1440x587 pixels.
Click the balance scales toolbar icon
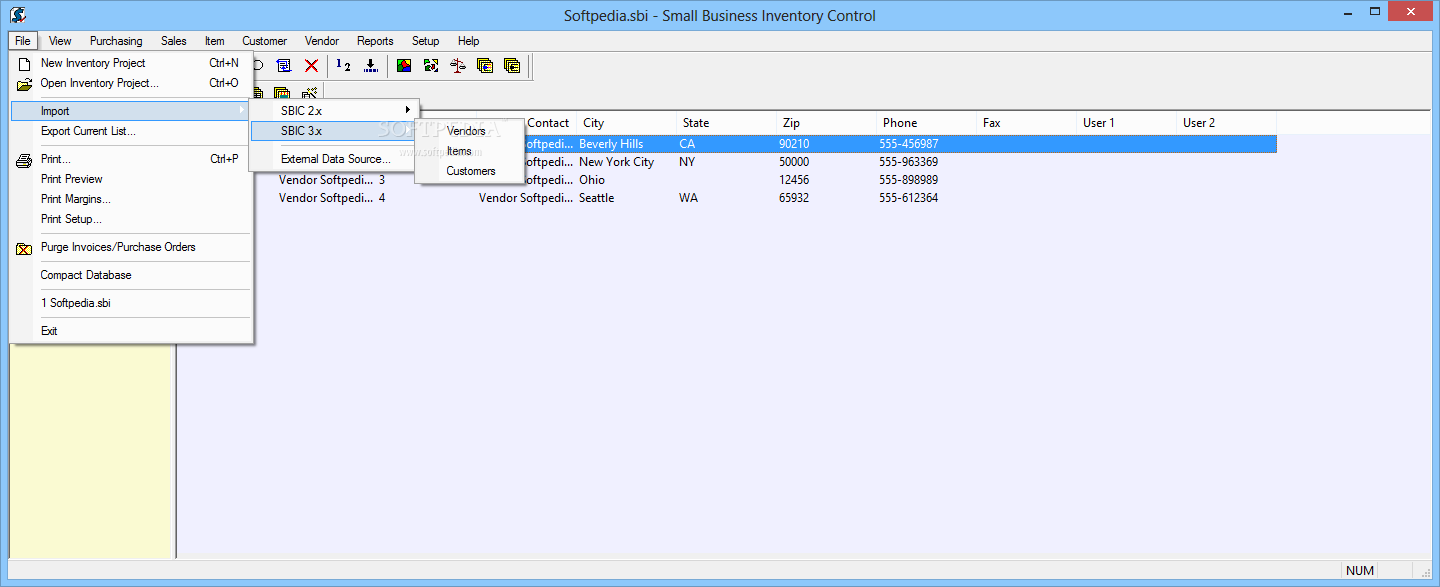pyautogui.click(x=458, y=66)
